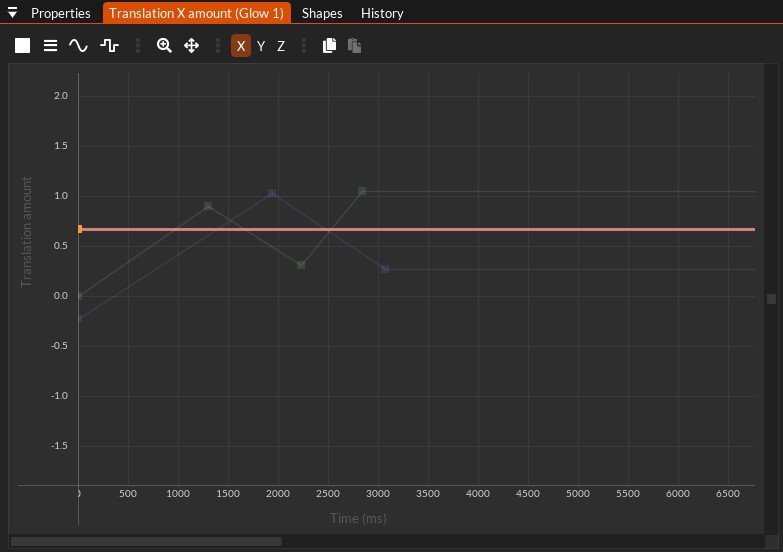This screenshot has width=783, height=552.
Task: Toggle the X axis curve button
Action: pos(241,46)
